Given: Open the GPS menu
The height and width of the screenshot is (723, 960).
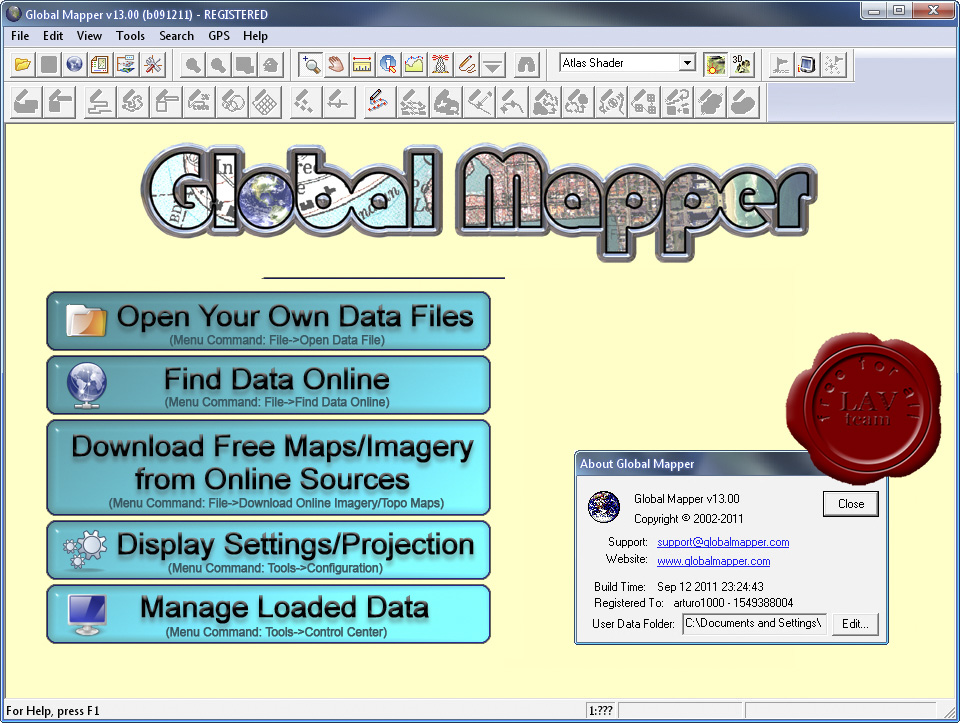Looking at the screenshot, I should (219, 36).
